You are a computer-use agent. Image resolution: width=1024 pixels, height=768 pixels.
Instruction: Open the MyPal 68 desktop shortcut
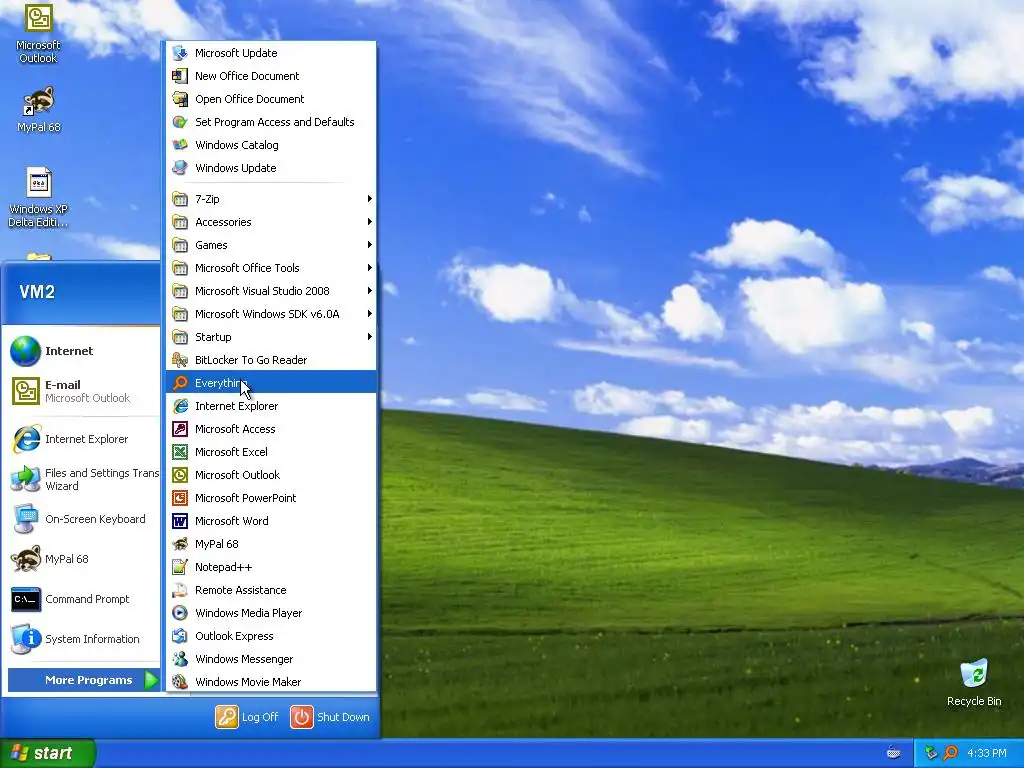coord(39,110)
